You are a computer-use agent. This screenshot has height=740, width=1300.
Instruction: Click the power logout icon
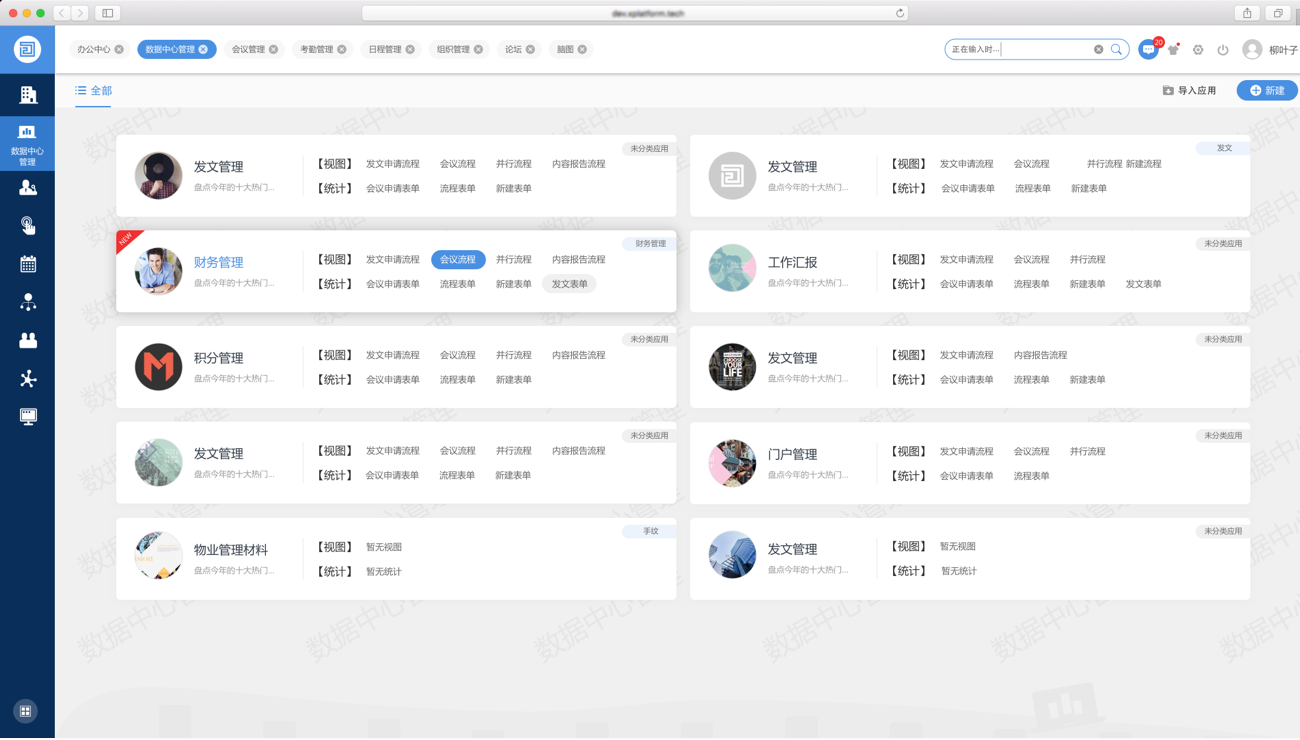coord(1222,49)
